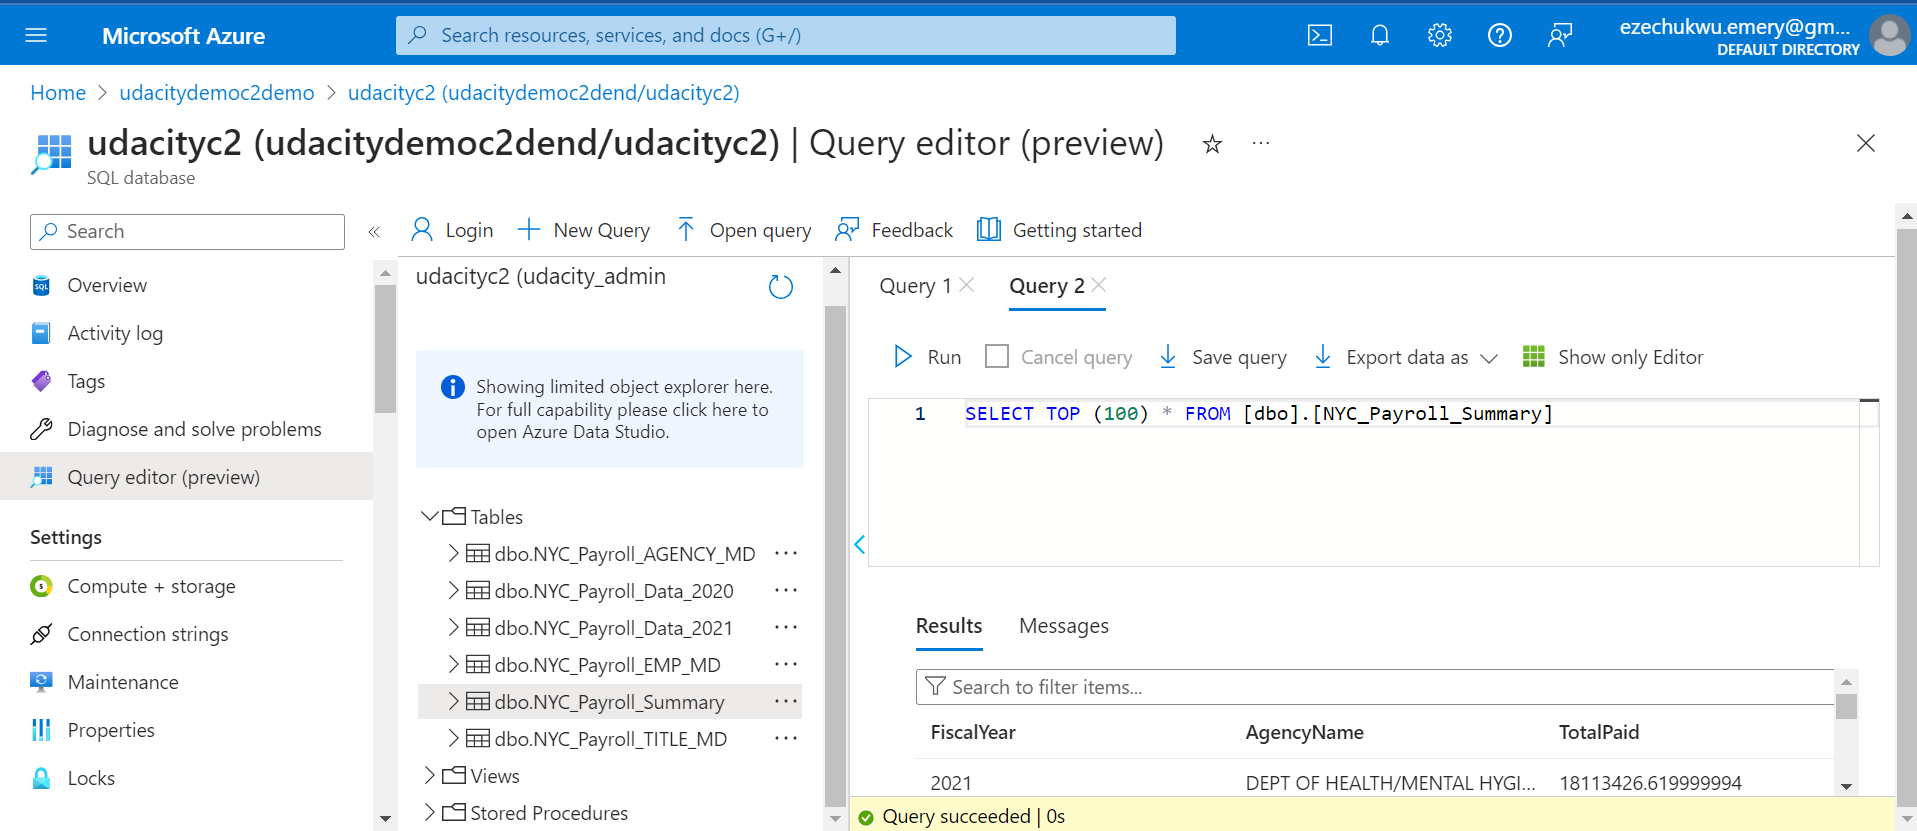Expand dbo.NYC_Payroll_EMP_MD table

(x=453, y=664)
